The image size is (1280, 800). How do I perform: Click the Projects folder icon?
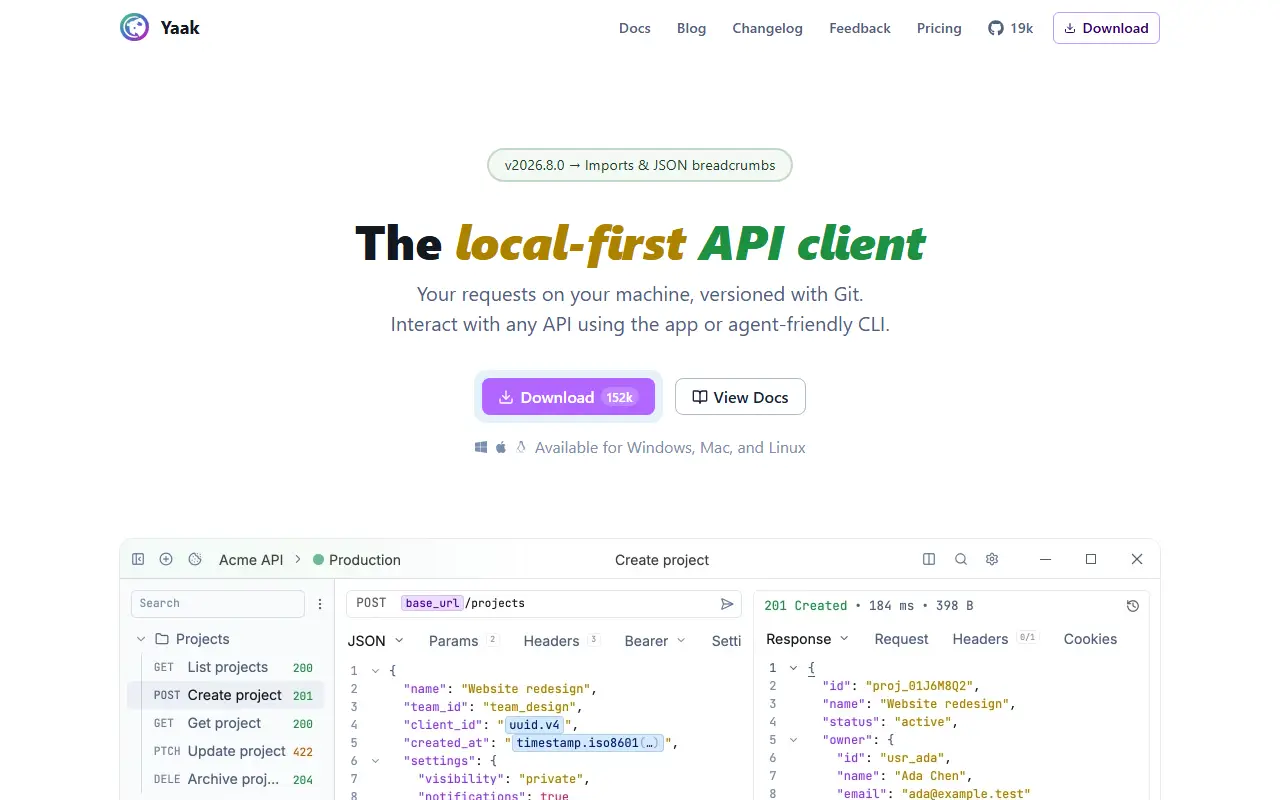coord(162,639)
